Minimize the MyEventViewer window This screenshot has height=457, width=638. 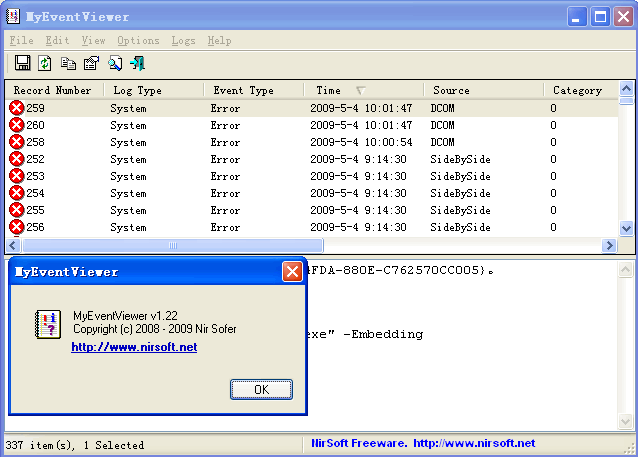tap(577, 17)
